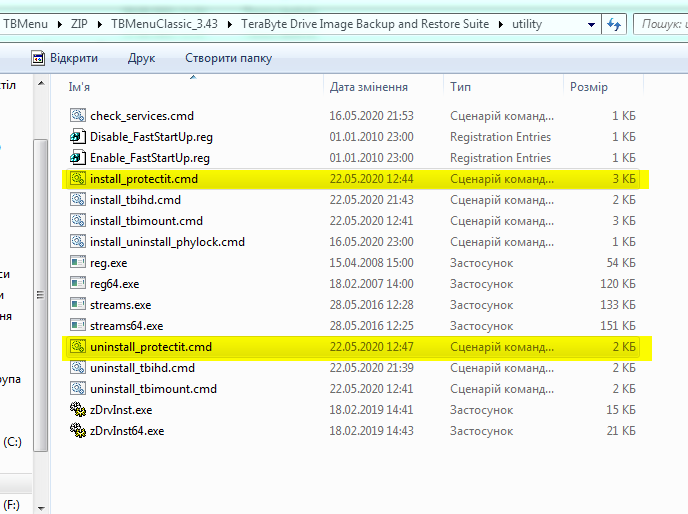Go to TBMenu folder in breadcrumb
The image size is (688, 514).
(x=25, y=24)
